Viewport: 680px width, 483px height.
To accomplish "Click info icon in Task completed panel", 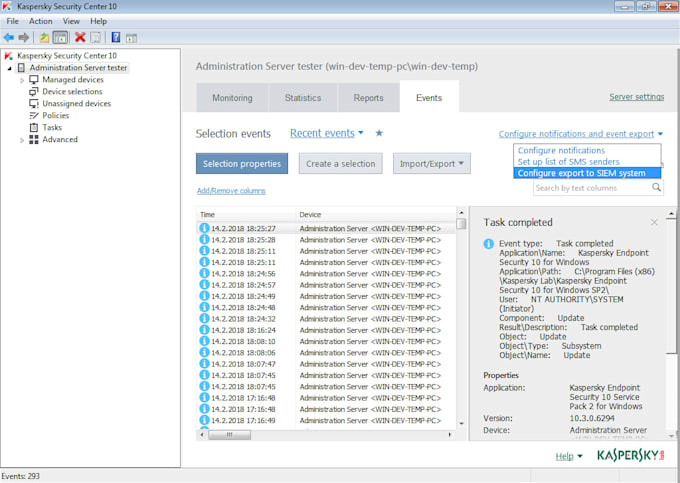I will (x=489, y=244).
